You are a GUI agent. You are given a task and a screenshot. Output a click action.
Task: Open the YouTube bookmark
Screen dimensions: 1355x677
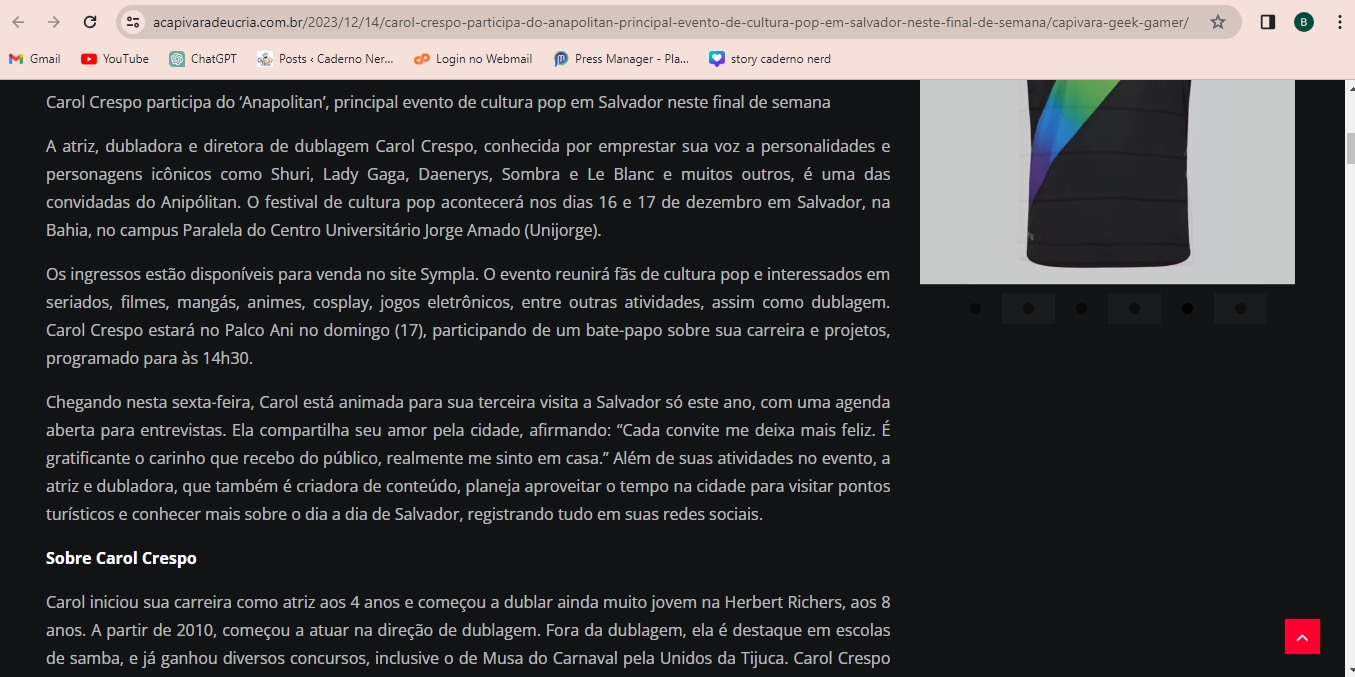[x=115, y=59]
